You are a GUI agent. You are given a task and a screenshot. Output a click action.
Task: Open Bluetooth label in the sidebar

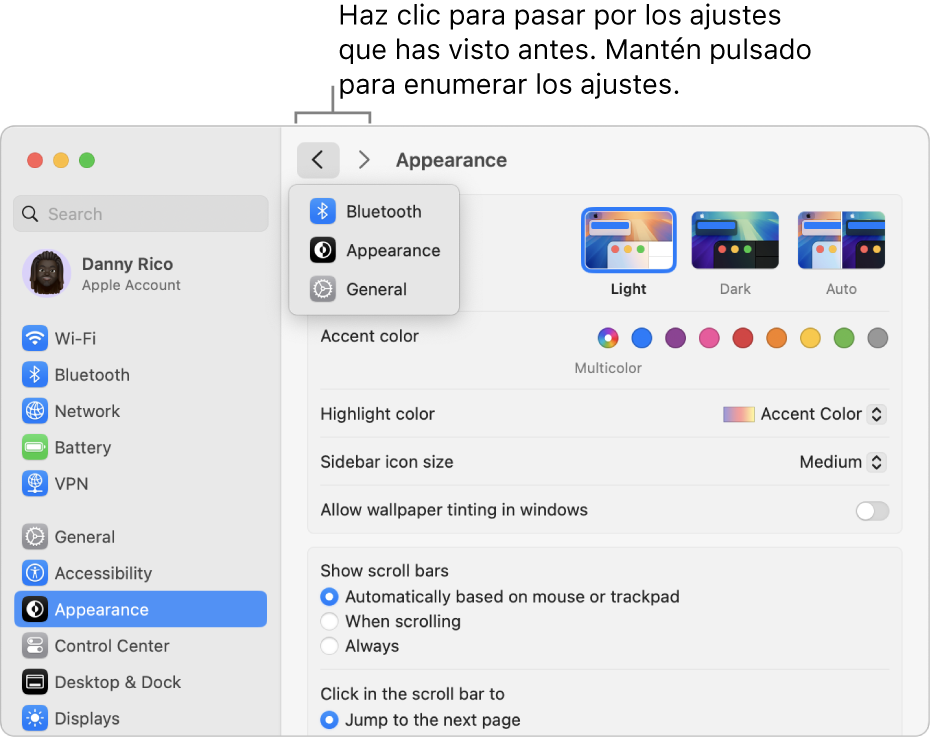92,375
